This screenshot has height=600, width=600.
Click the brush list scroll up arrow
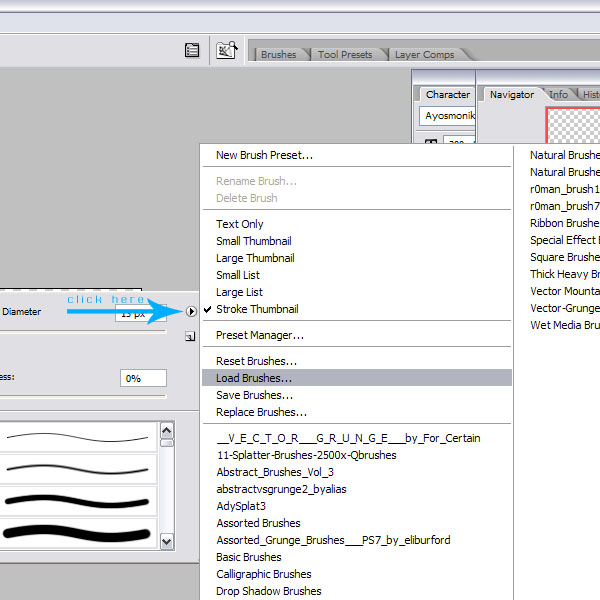[167, 430]
